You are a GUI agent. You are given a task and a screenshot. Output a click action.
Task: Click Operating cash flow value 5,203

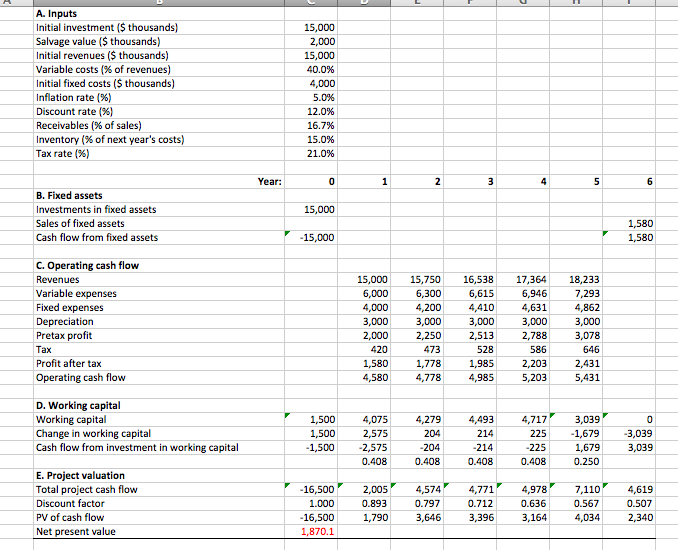tap(523, 377)
